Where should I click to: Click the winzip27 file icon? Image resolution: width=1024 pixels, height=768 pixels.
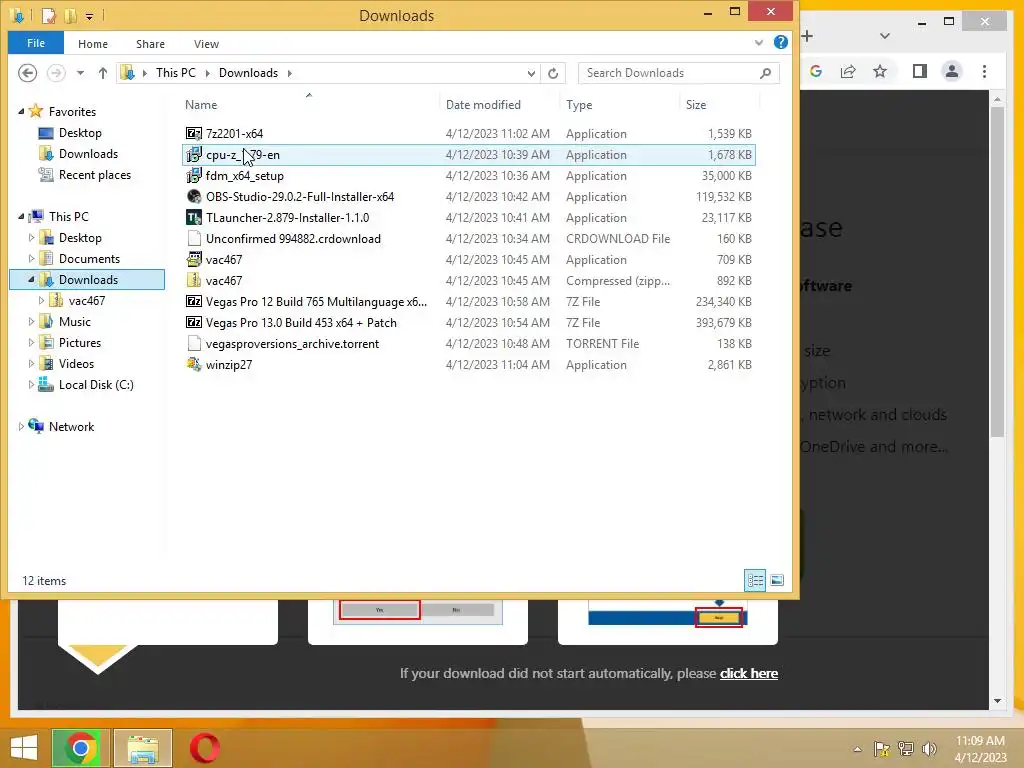(194, 364)
